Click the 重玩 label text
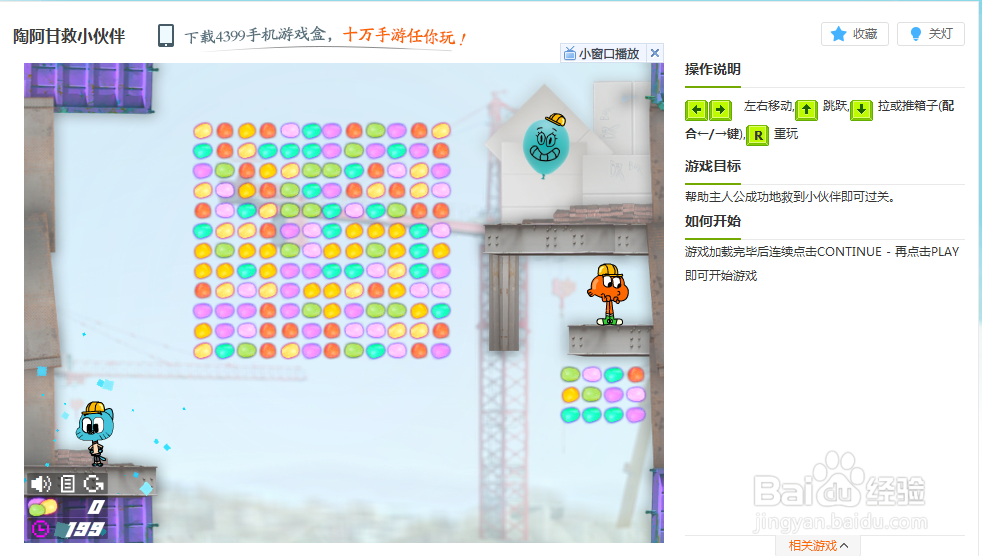 click(786, 134)
